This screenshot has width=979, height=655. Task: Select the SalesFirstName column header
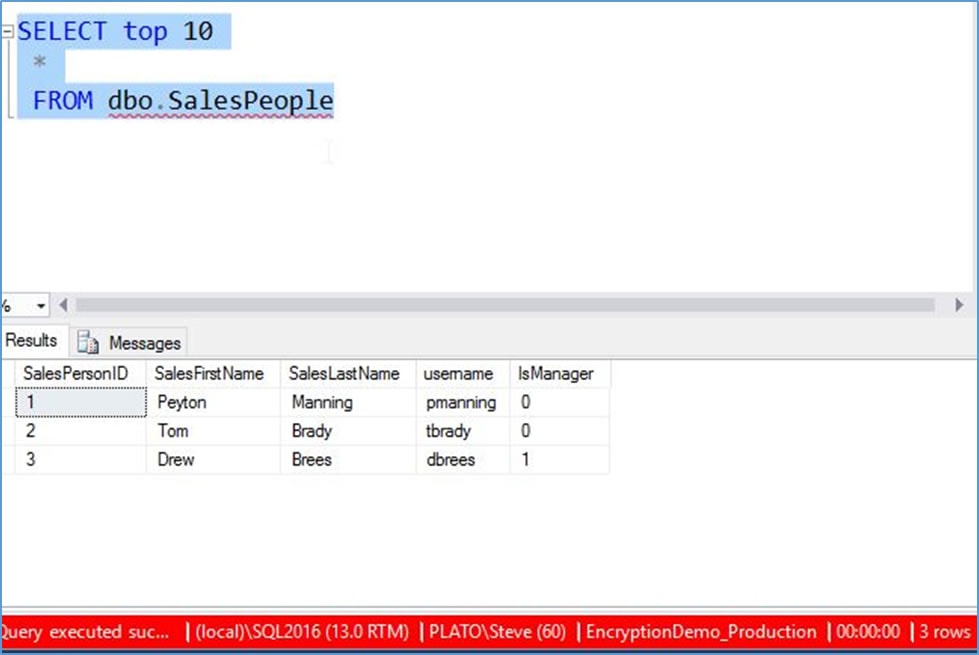coord(208,373)
